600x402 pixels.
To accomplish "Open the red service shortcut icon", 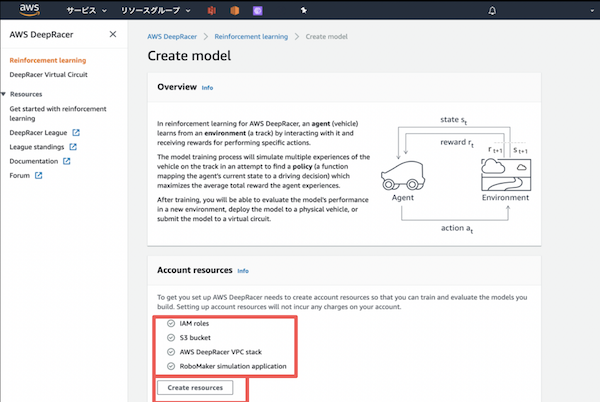I will (212, 11).
